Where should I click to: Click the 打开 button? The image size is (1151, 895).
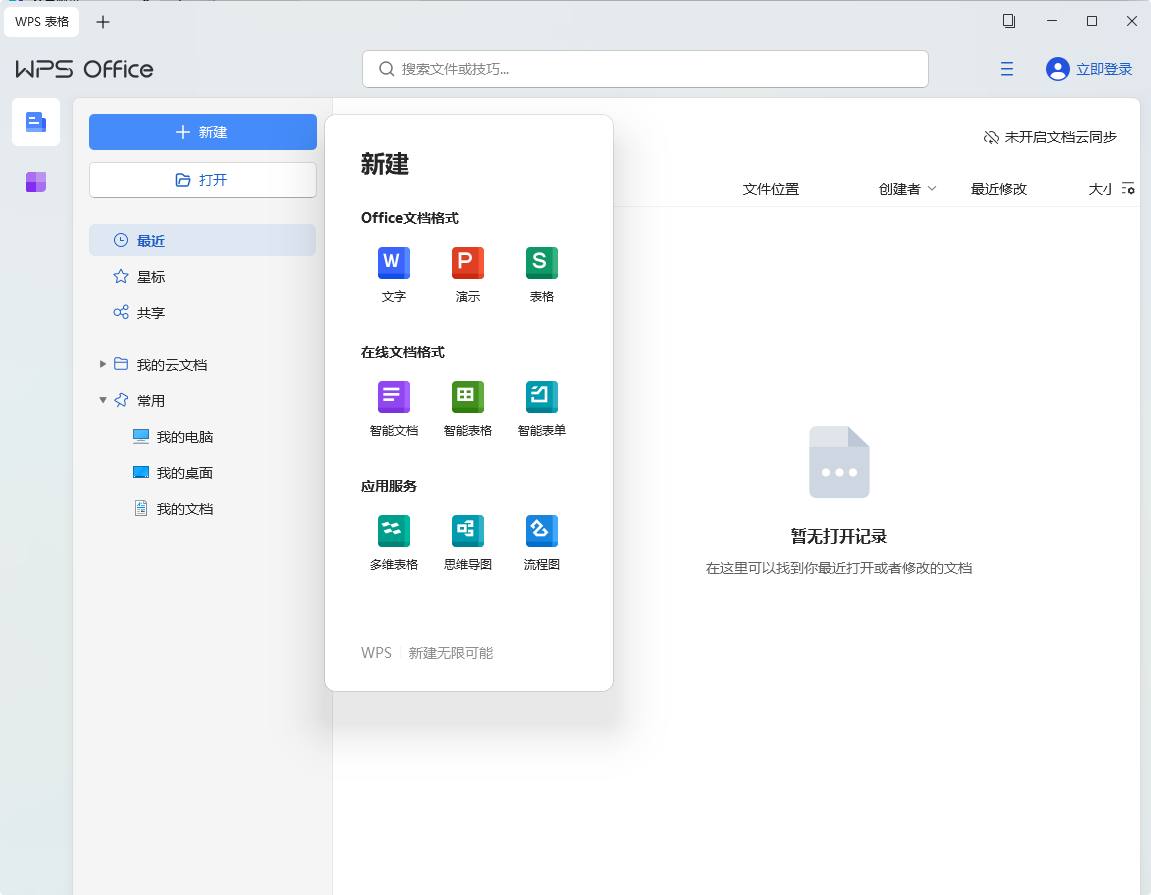pos(203,180)
